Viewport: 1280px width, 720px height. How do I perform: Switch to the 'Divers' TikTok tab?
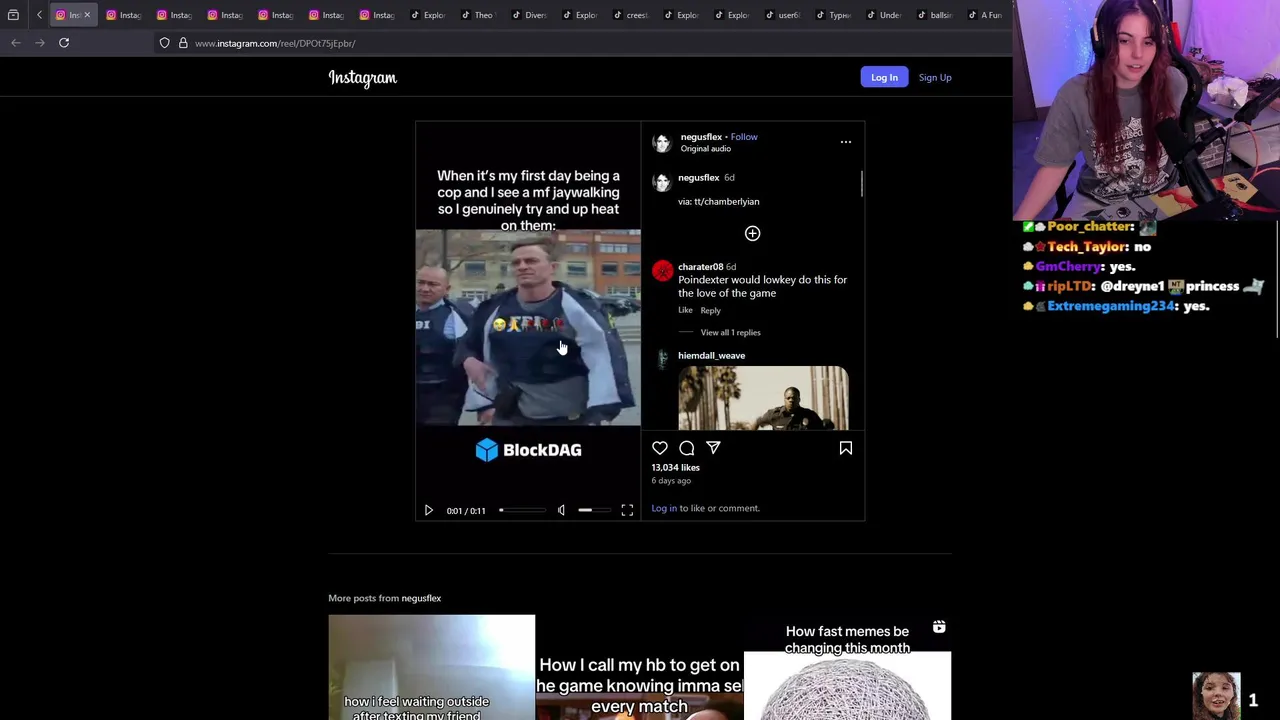click(528, 15)
